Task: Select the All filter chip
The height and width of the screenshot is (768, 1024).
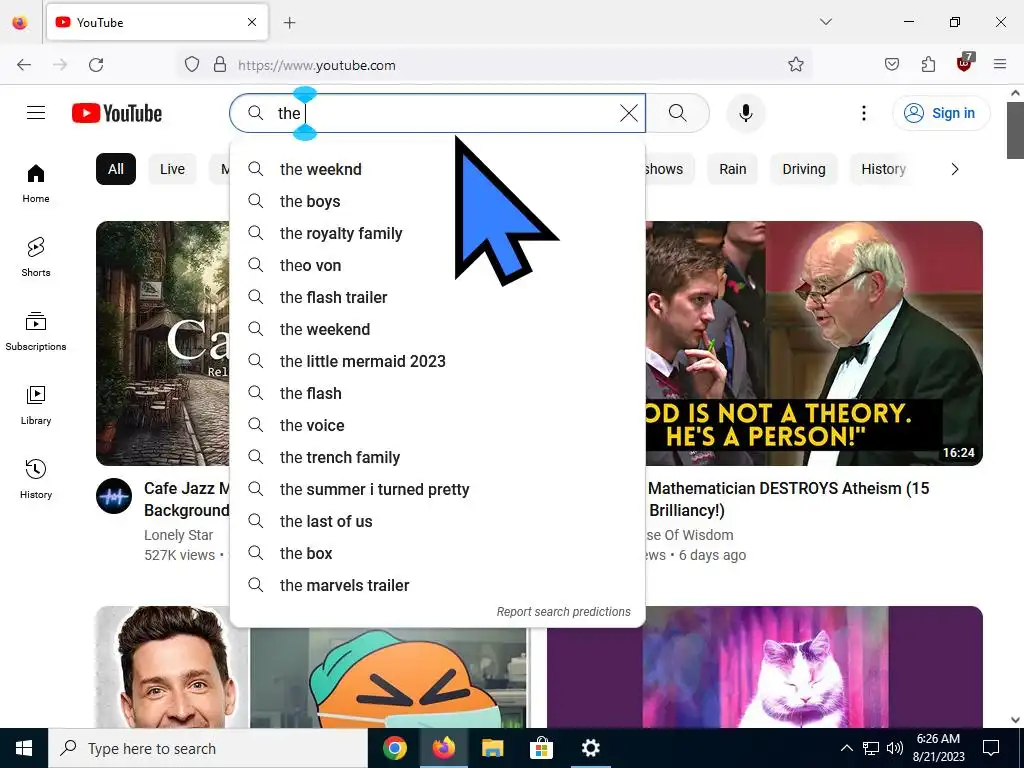Action: point(116,169)
